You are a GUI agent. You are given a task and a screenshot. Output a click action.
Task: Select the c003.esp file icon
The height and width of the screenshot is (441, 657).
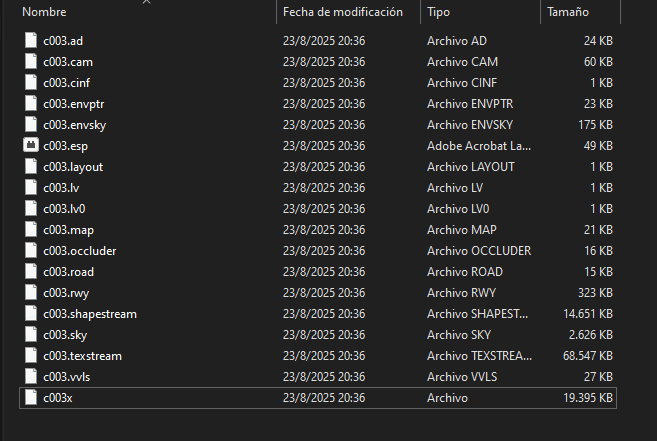point(31,145)
